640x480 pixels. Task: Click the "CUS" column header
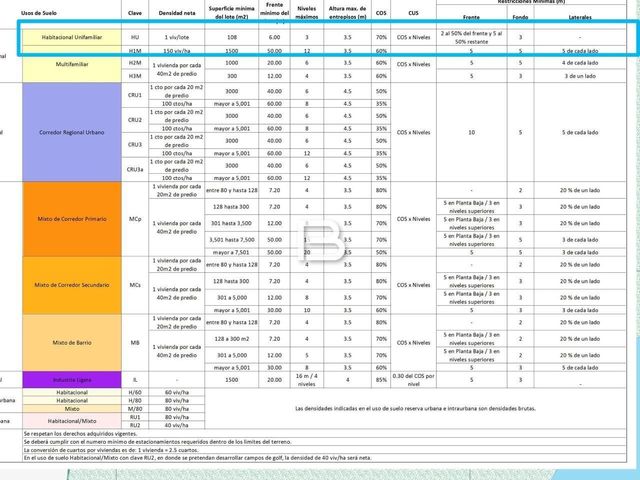click(413, 13)
